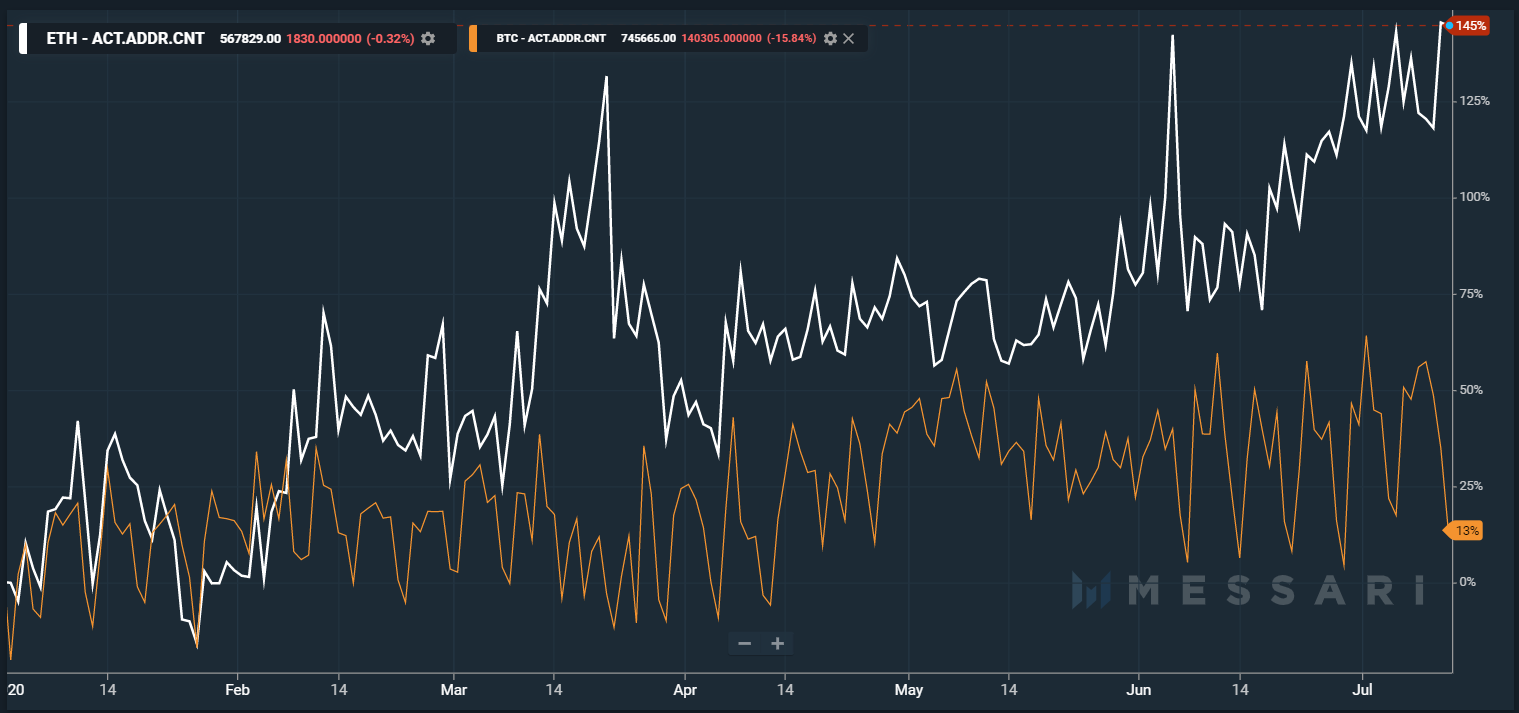
Task: Zoom in the chart with plus button
Action: (777, 643)
